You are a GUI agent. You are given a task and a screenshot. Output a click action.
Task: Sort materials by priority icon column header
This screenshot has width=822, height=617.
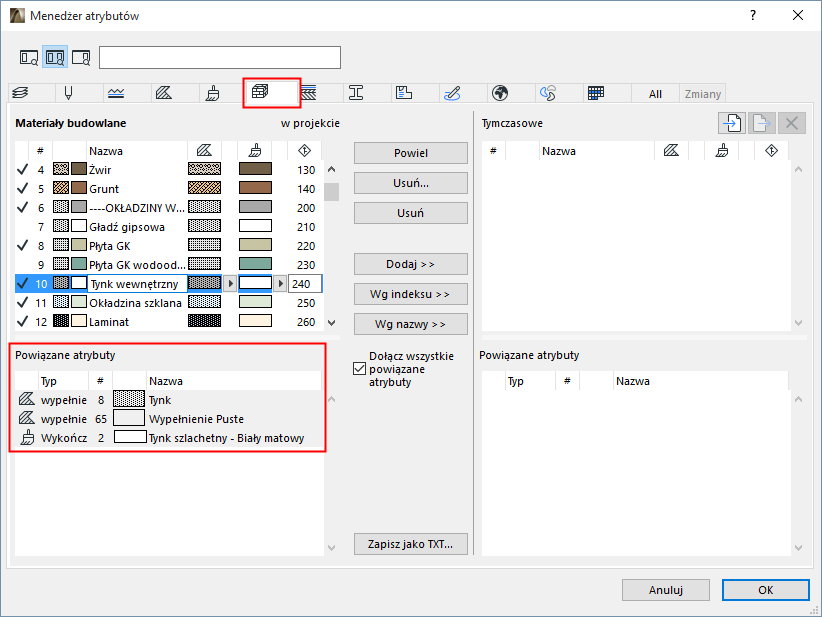[305, 151]
